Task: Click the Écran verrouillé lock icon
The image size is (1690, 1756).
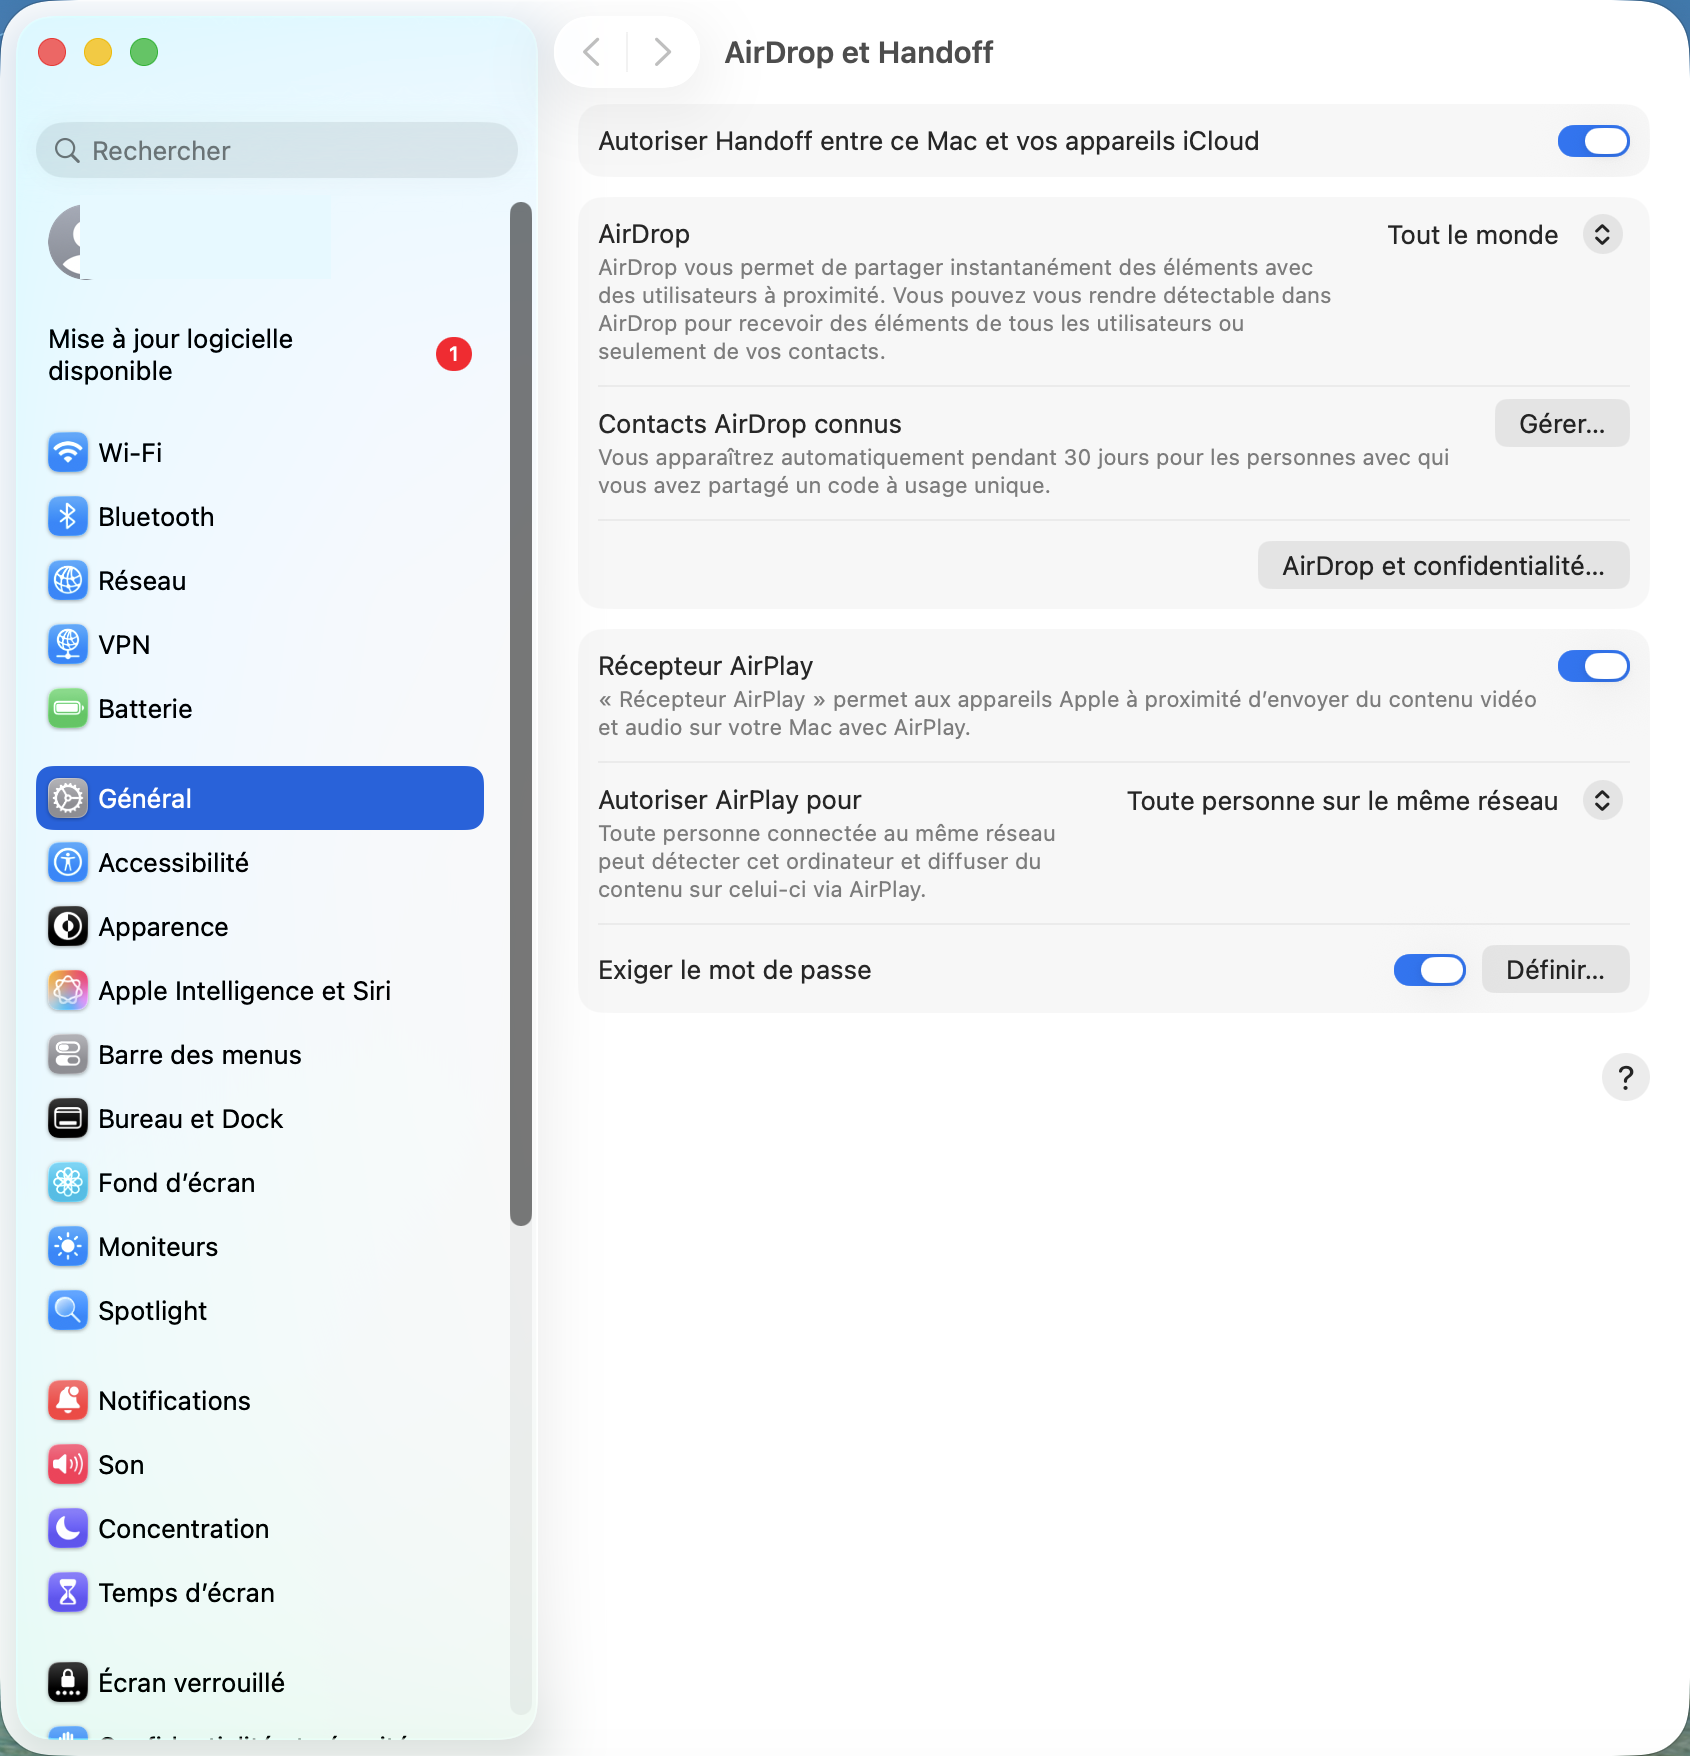Action: pyautogui.click(x=68, y=1683)
